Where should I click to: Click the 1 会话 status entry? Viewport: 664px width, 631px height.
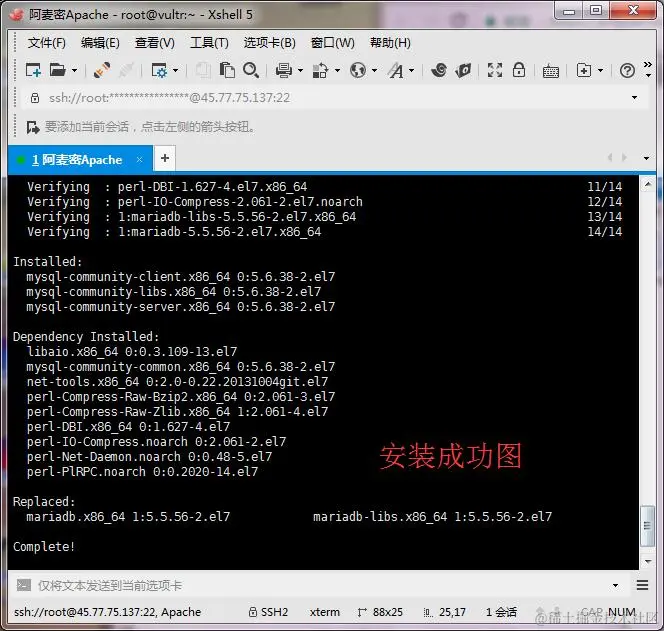501,612
